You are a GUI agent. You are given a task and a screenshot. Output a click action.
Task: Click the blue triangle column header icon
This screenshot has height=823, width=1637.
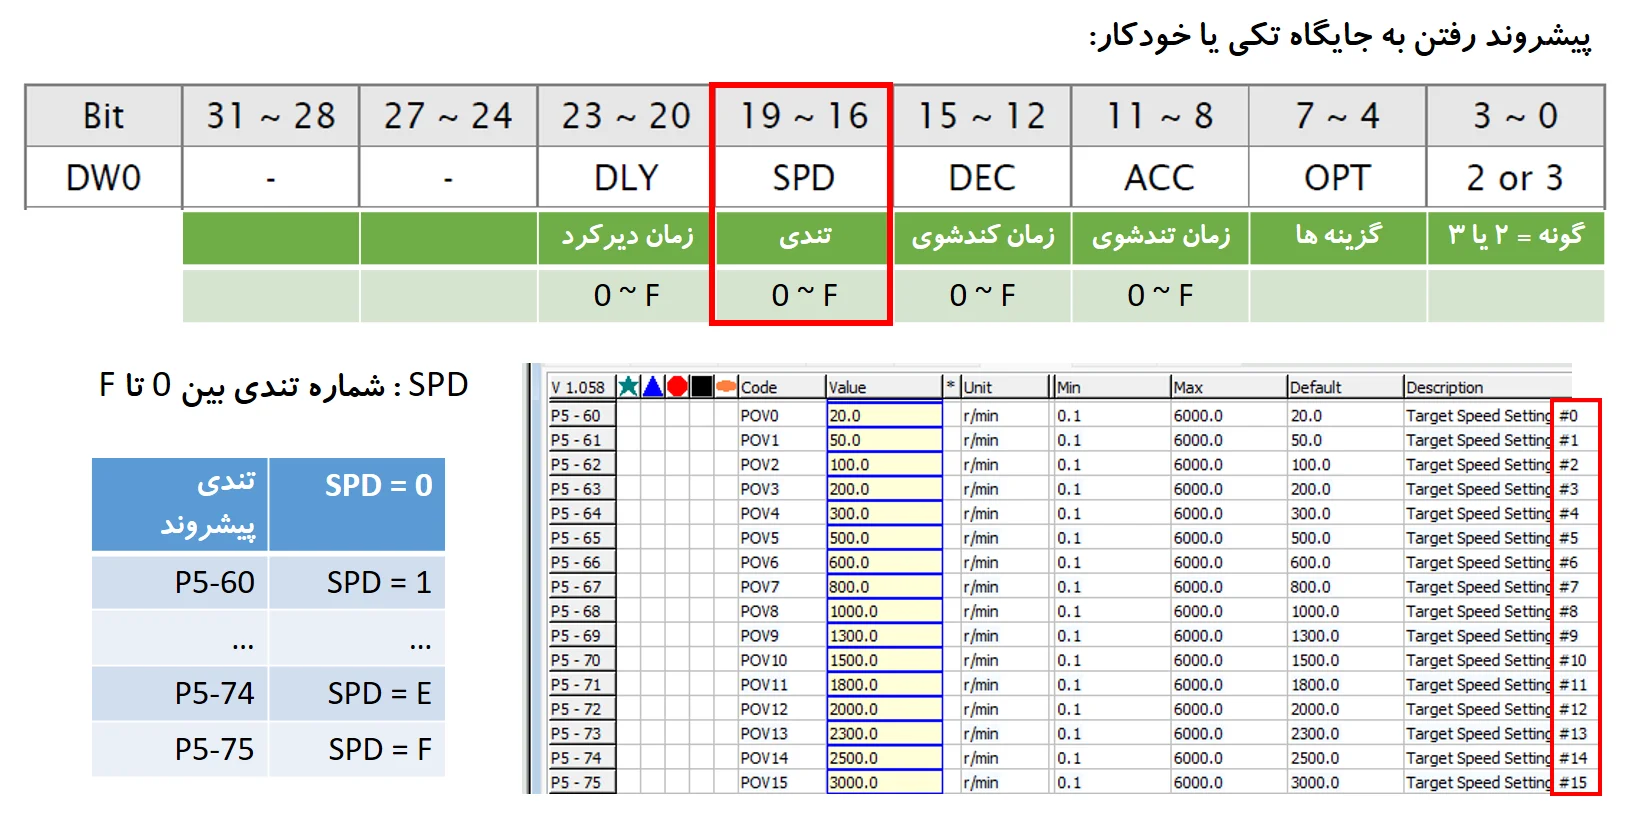tap(652, 387)
